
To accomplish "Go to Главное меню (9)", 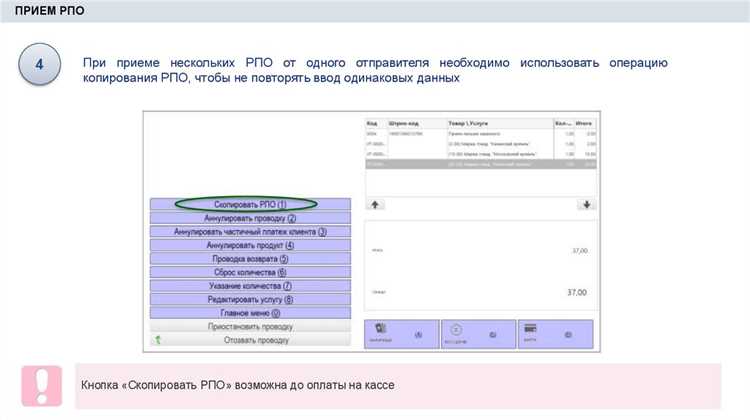I will pyautogui.click(x=250, y=313).
